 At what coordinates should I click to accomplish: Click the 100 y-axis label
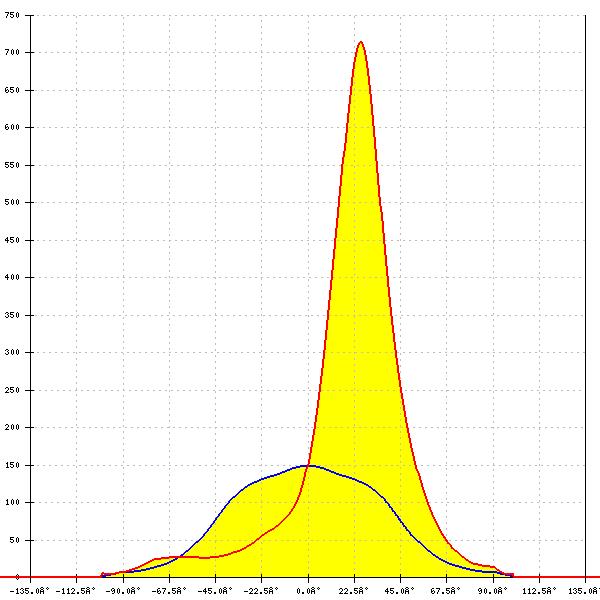coord(12,502)
